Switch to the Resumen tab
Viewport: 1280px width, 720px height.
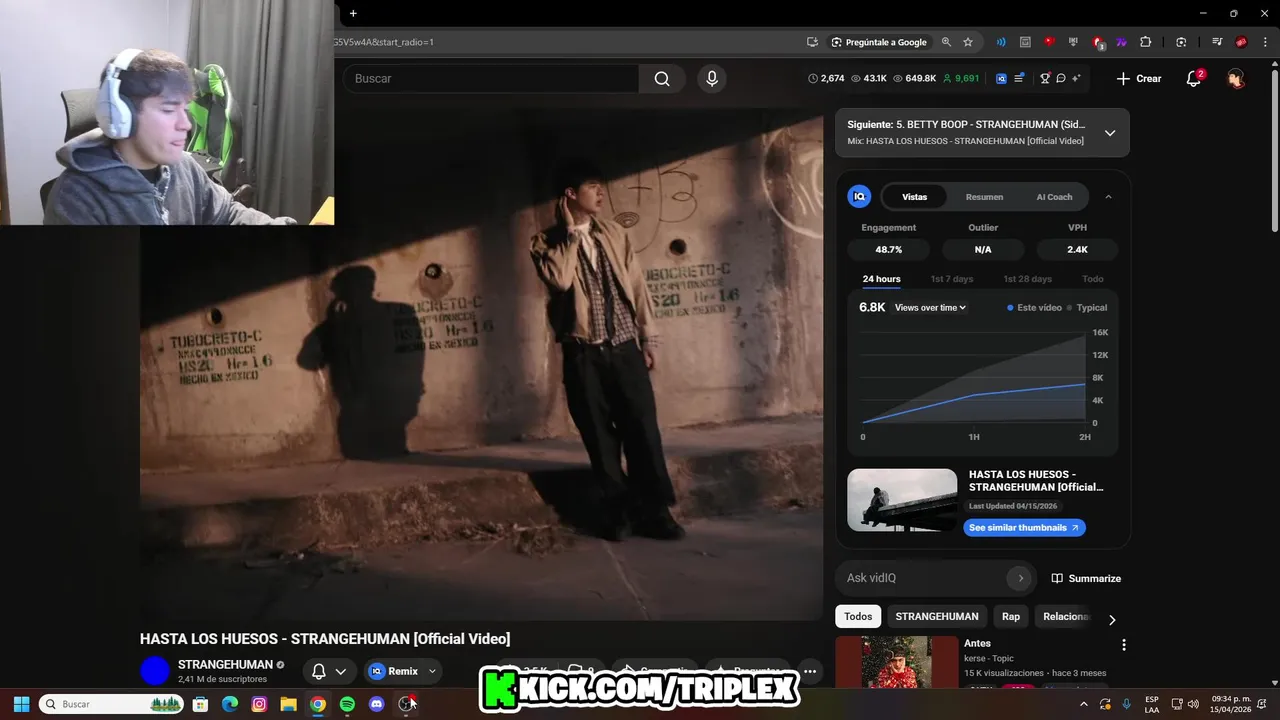click(x=984, y=197)
